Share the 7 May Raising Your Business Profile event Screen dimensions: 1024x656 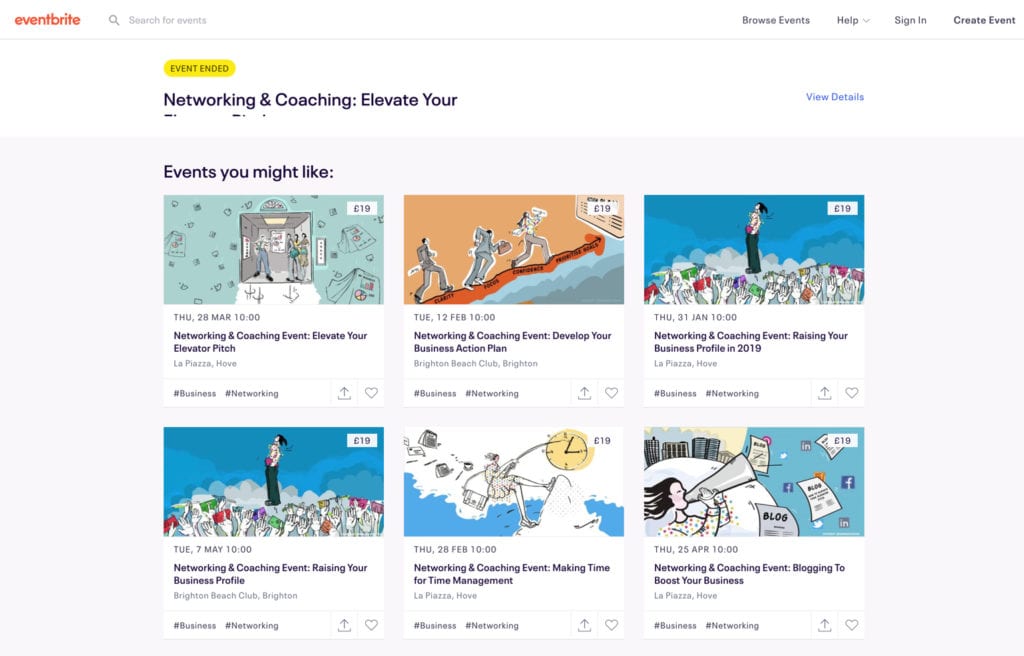pos(344,625)
